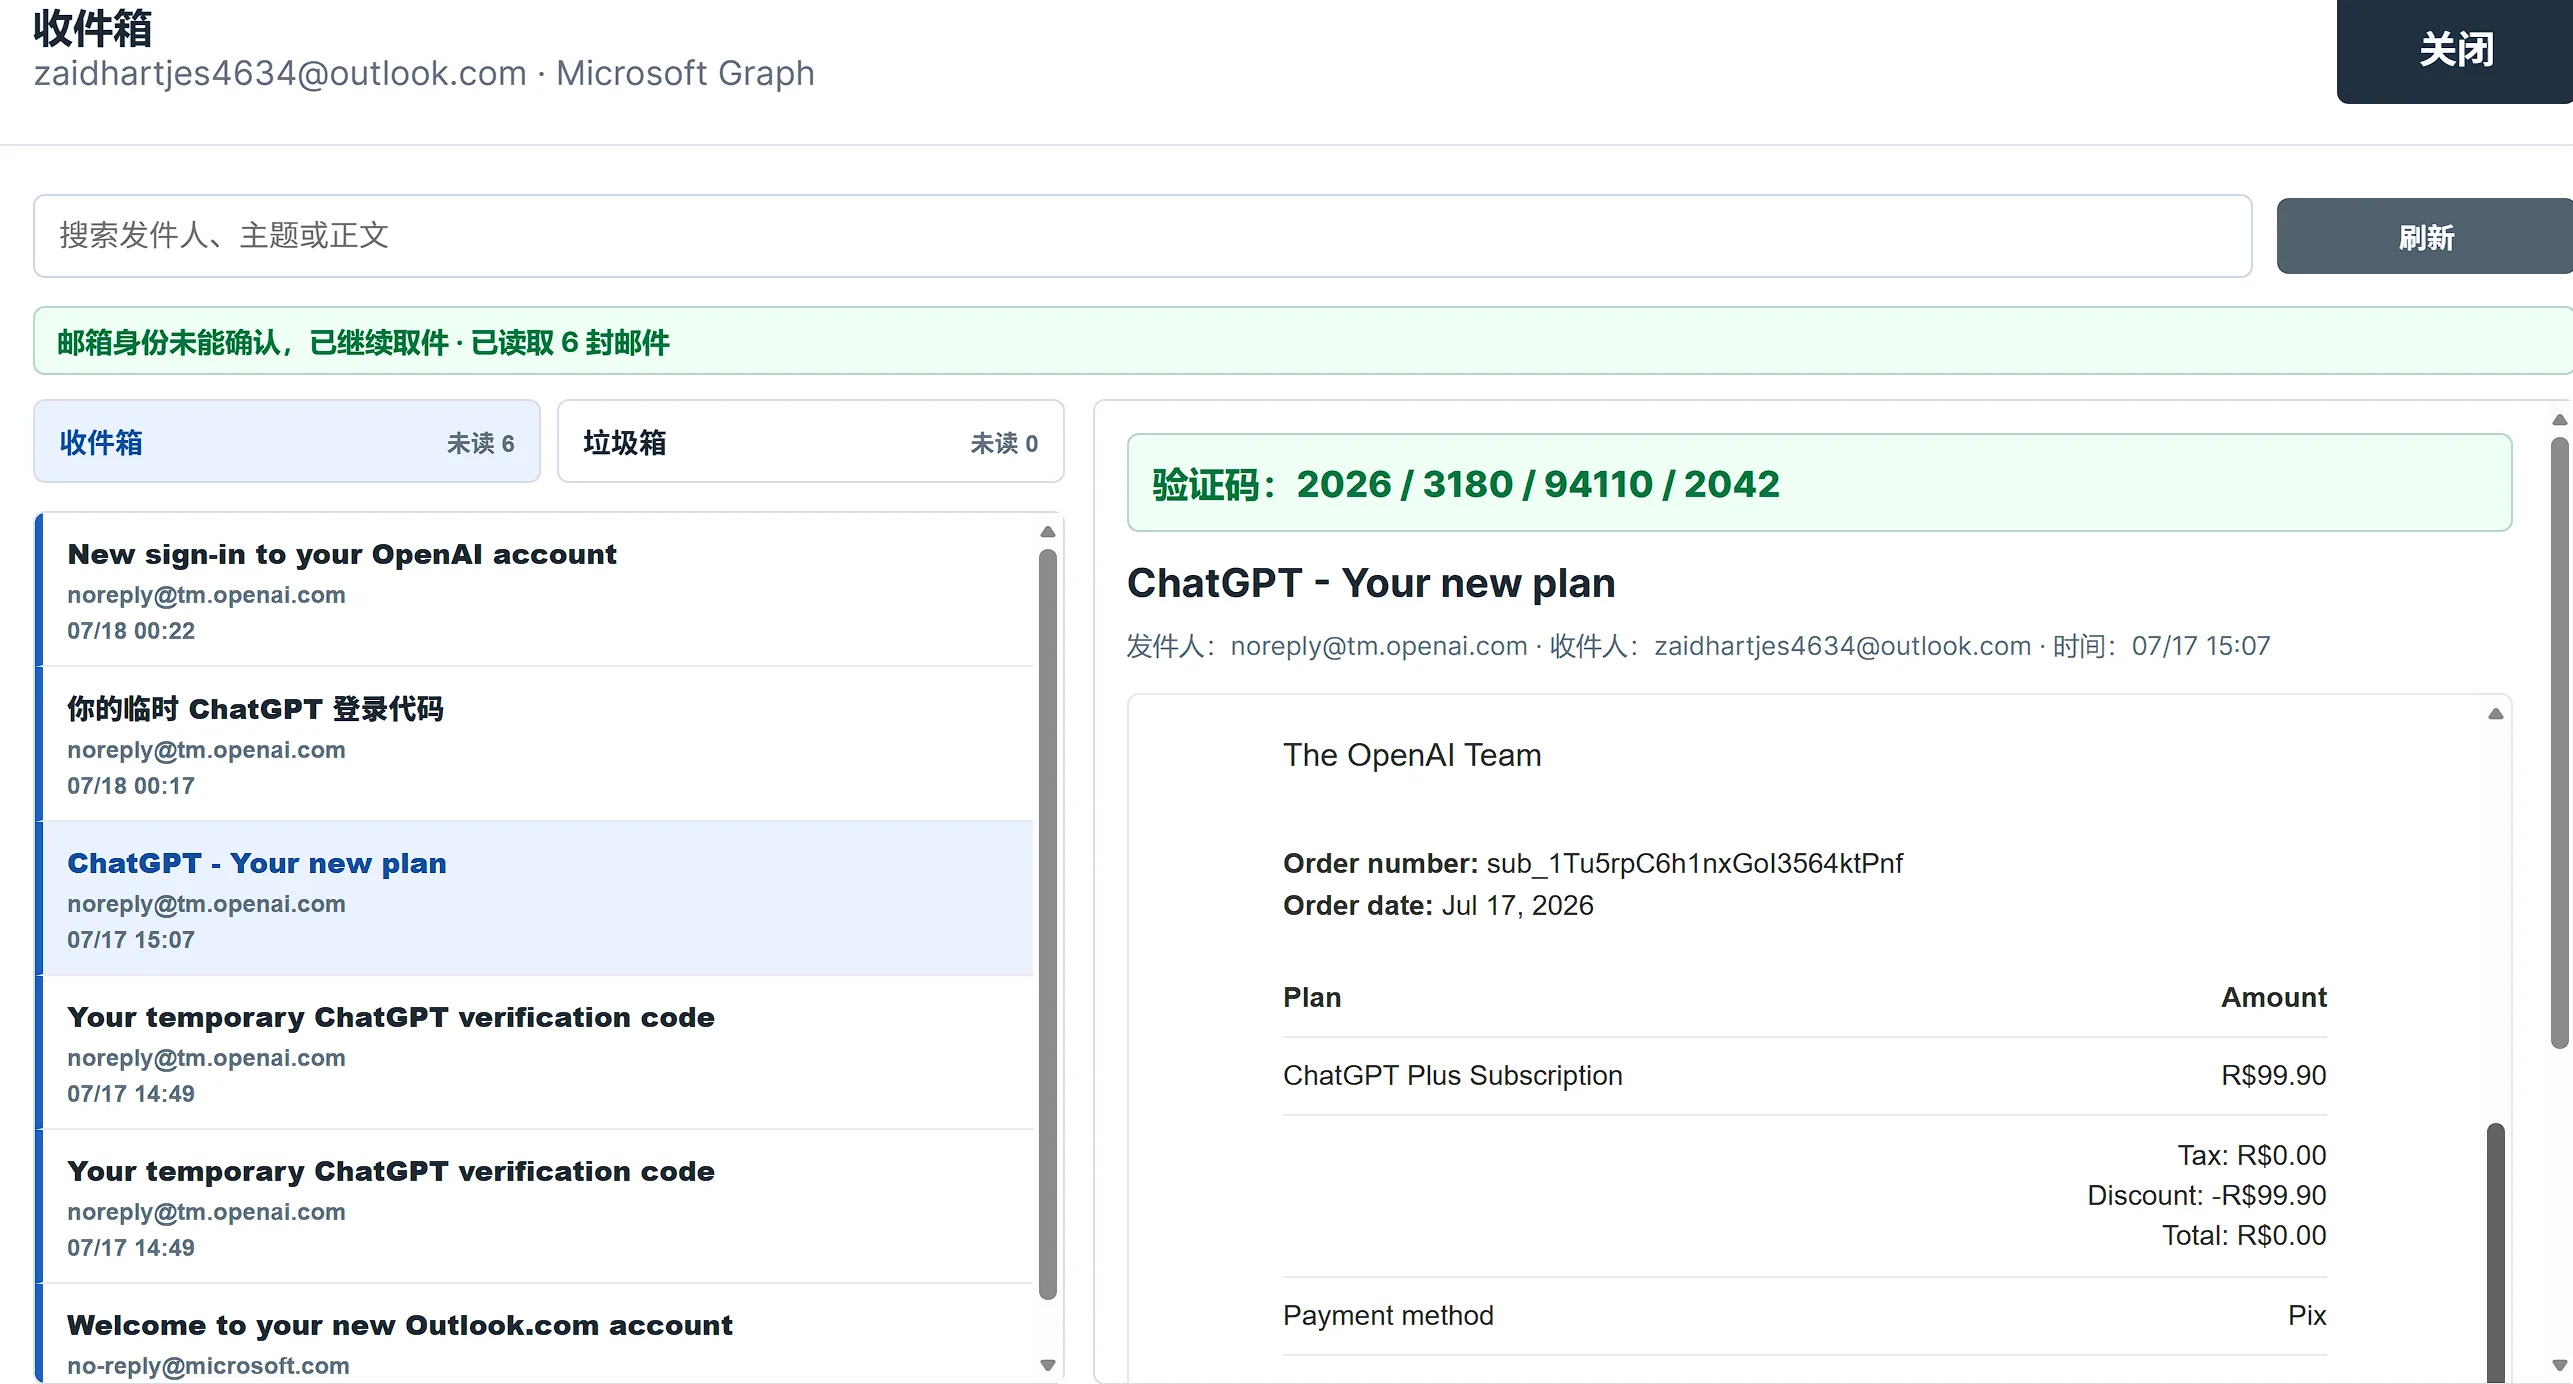Click the detail panel outer scroll-up arrow

2560,420
